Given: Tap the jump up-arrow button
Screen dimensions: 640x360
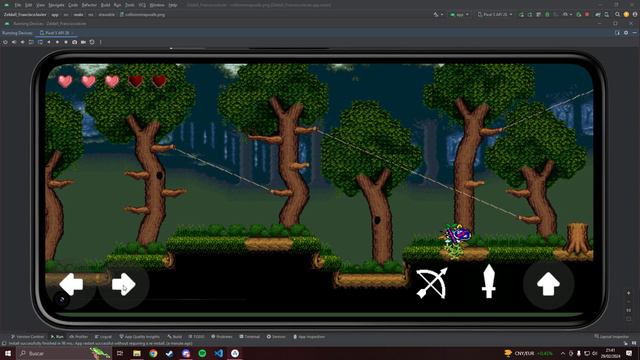Looking at the screenshot, I should coord(548,284).
